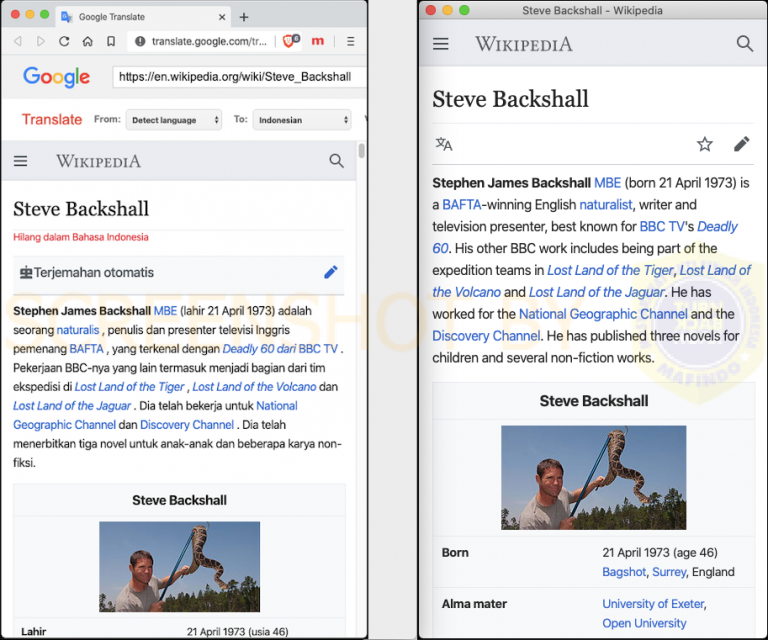Click 'Terjemahan otomatis' banner text
The image size is (768, 640).
point(94,272)
